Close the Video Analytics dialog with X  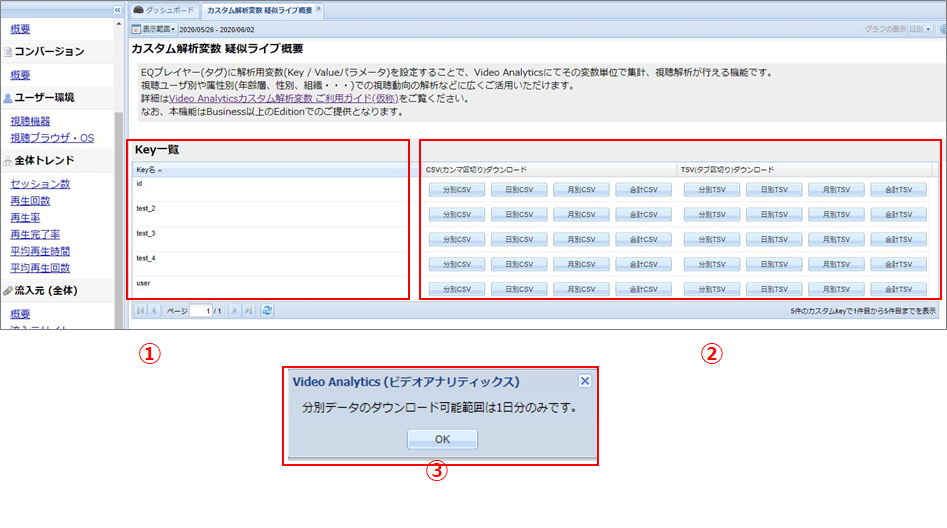click(x=585, y=381)
